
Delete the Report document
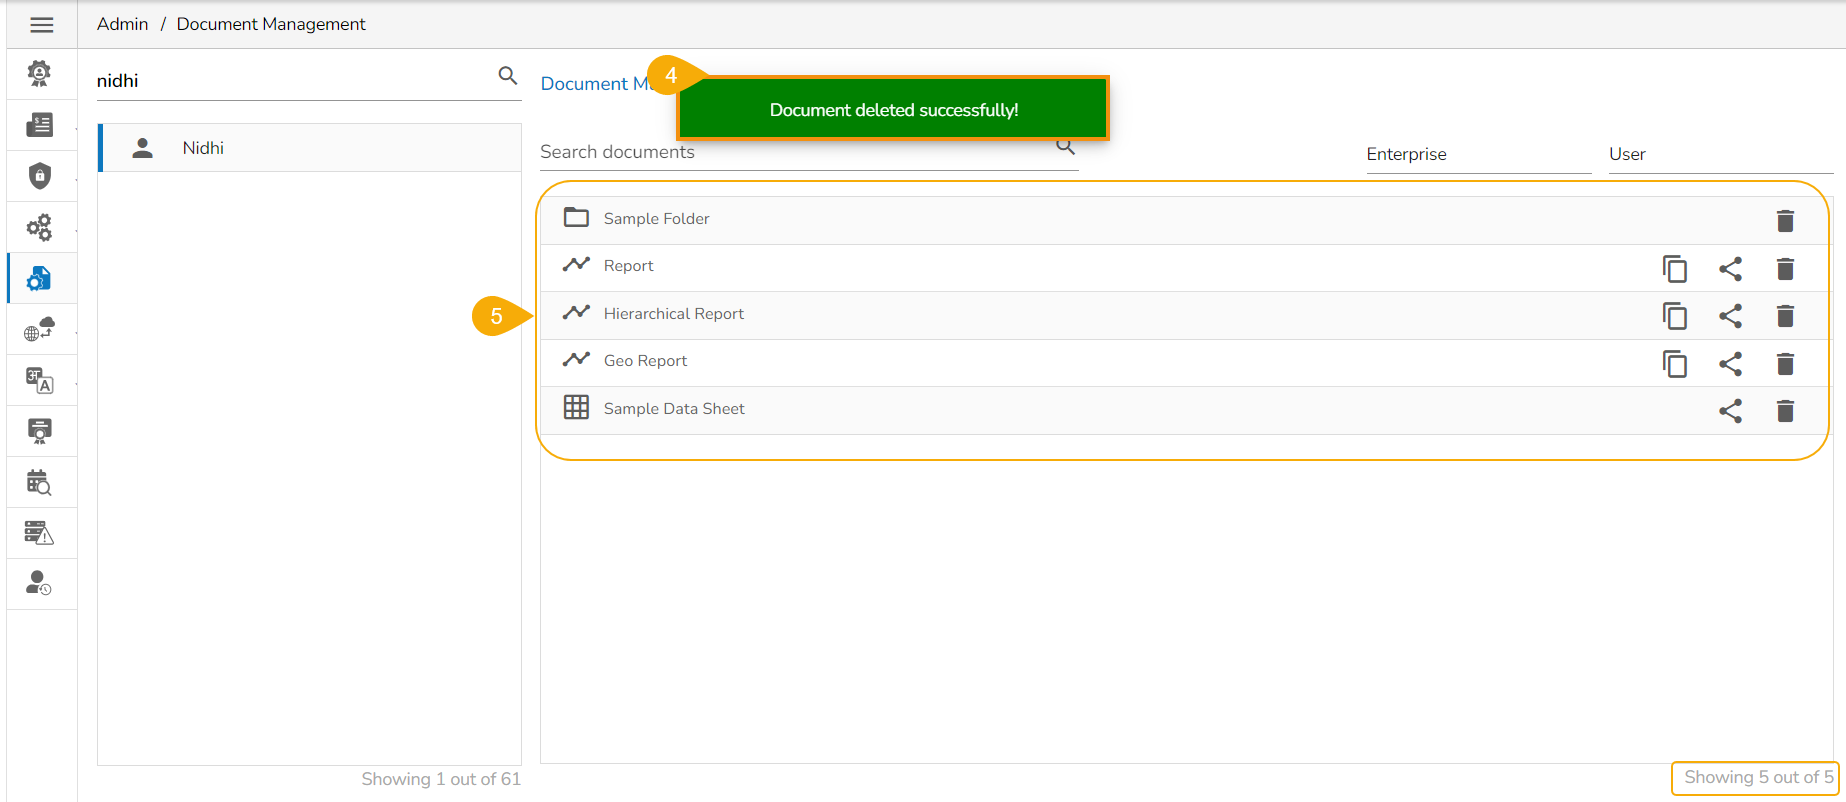(x=1785, y=268)
